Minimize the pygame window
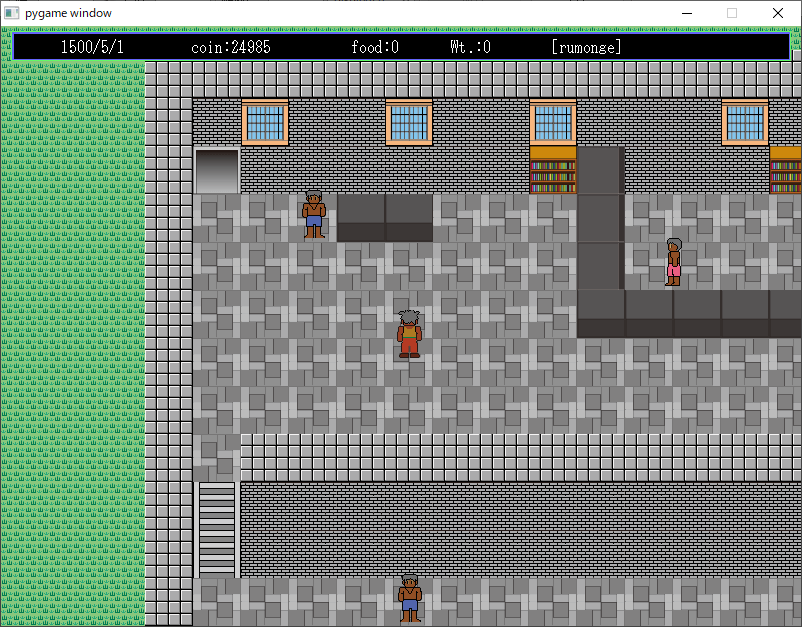This screenshot has width=802, height=627. click(687, 13)
